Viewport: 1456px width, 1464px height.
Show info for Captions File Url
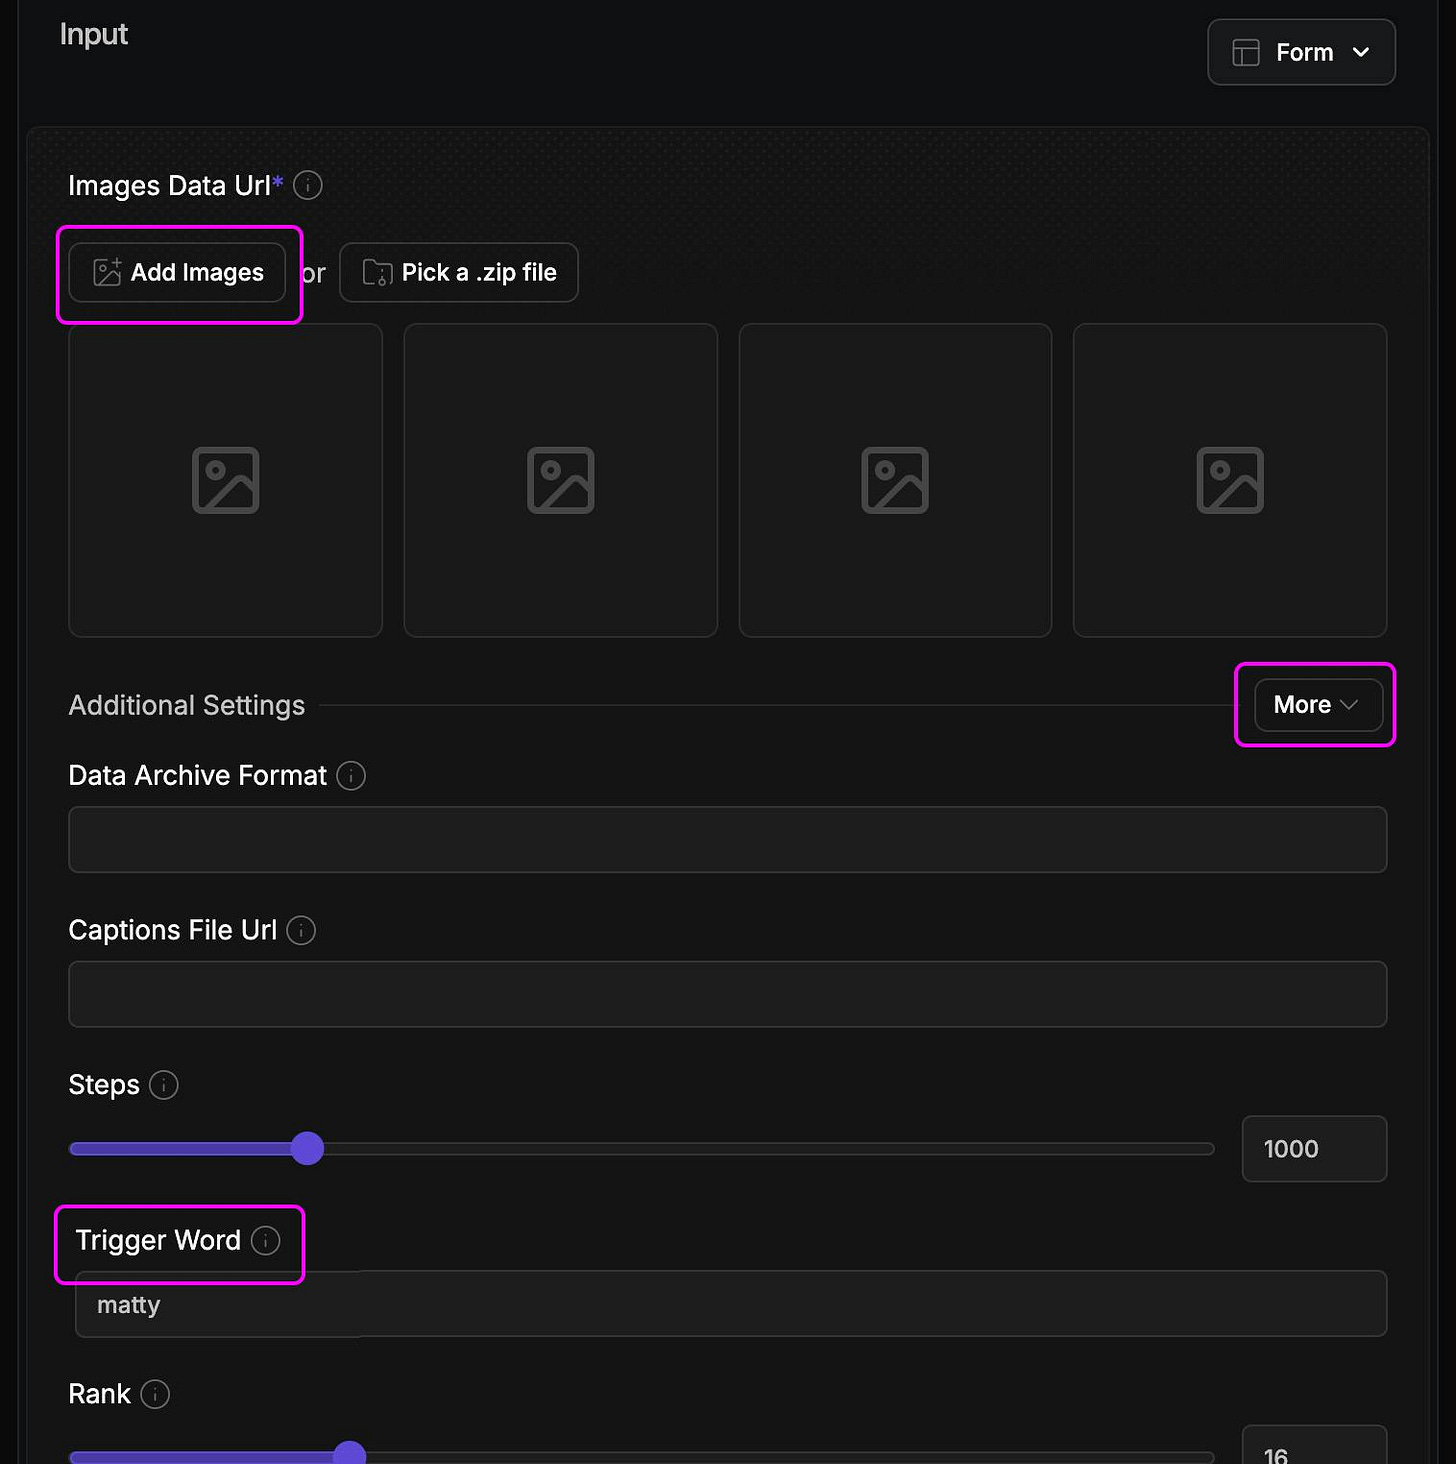[x=301, y=930]
